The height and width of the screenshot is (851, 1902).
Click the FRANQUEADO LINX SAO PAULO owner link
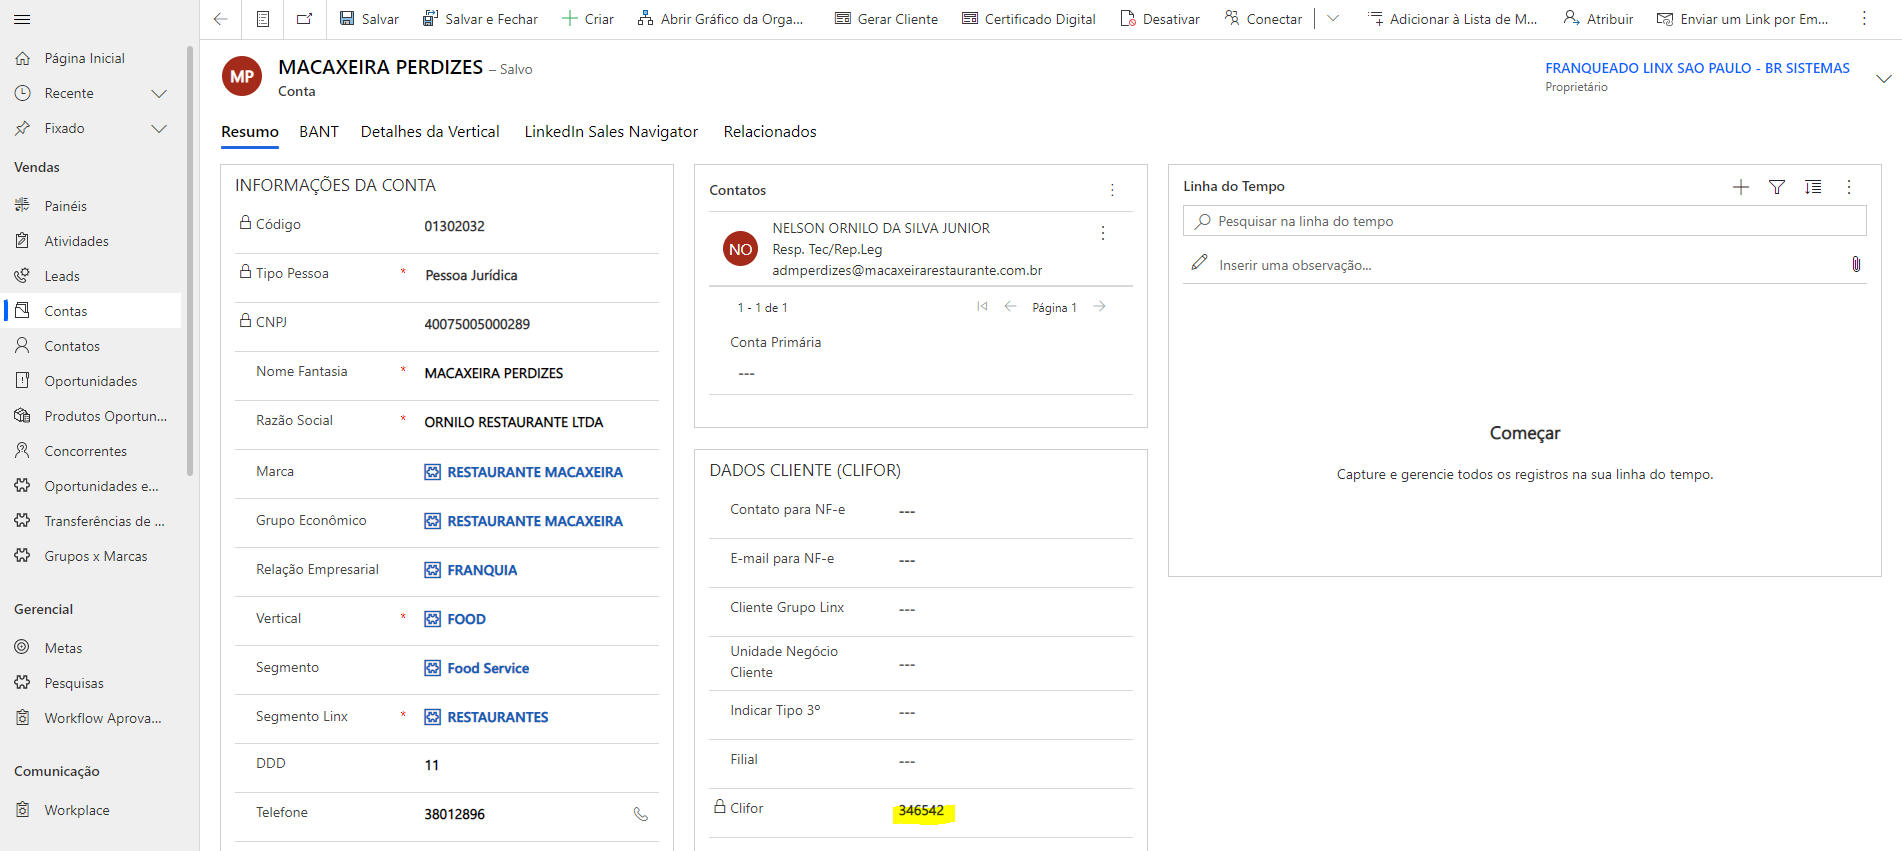click(1697, 68)
